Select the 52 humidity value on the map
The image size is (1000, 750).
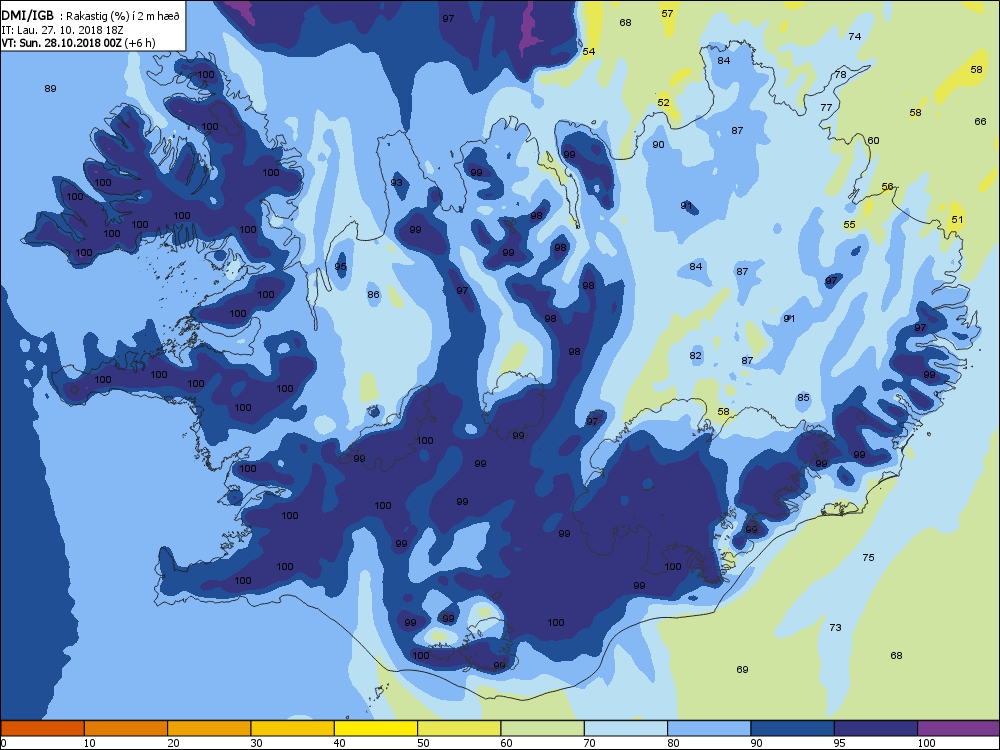point(664,103)
